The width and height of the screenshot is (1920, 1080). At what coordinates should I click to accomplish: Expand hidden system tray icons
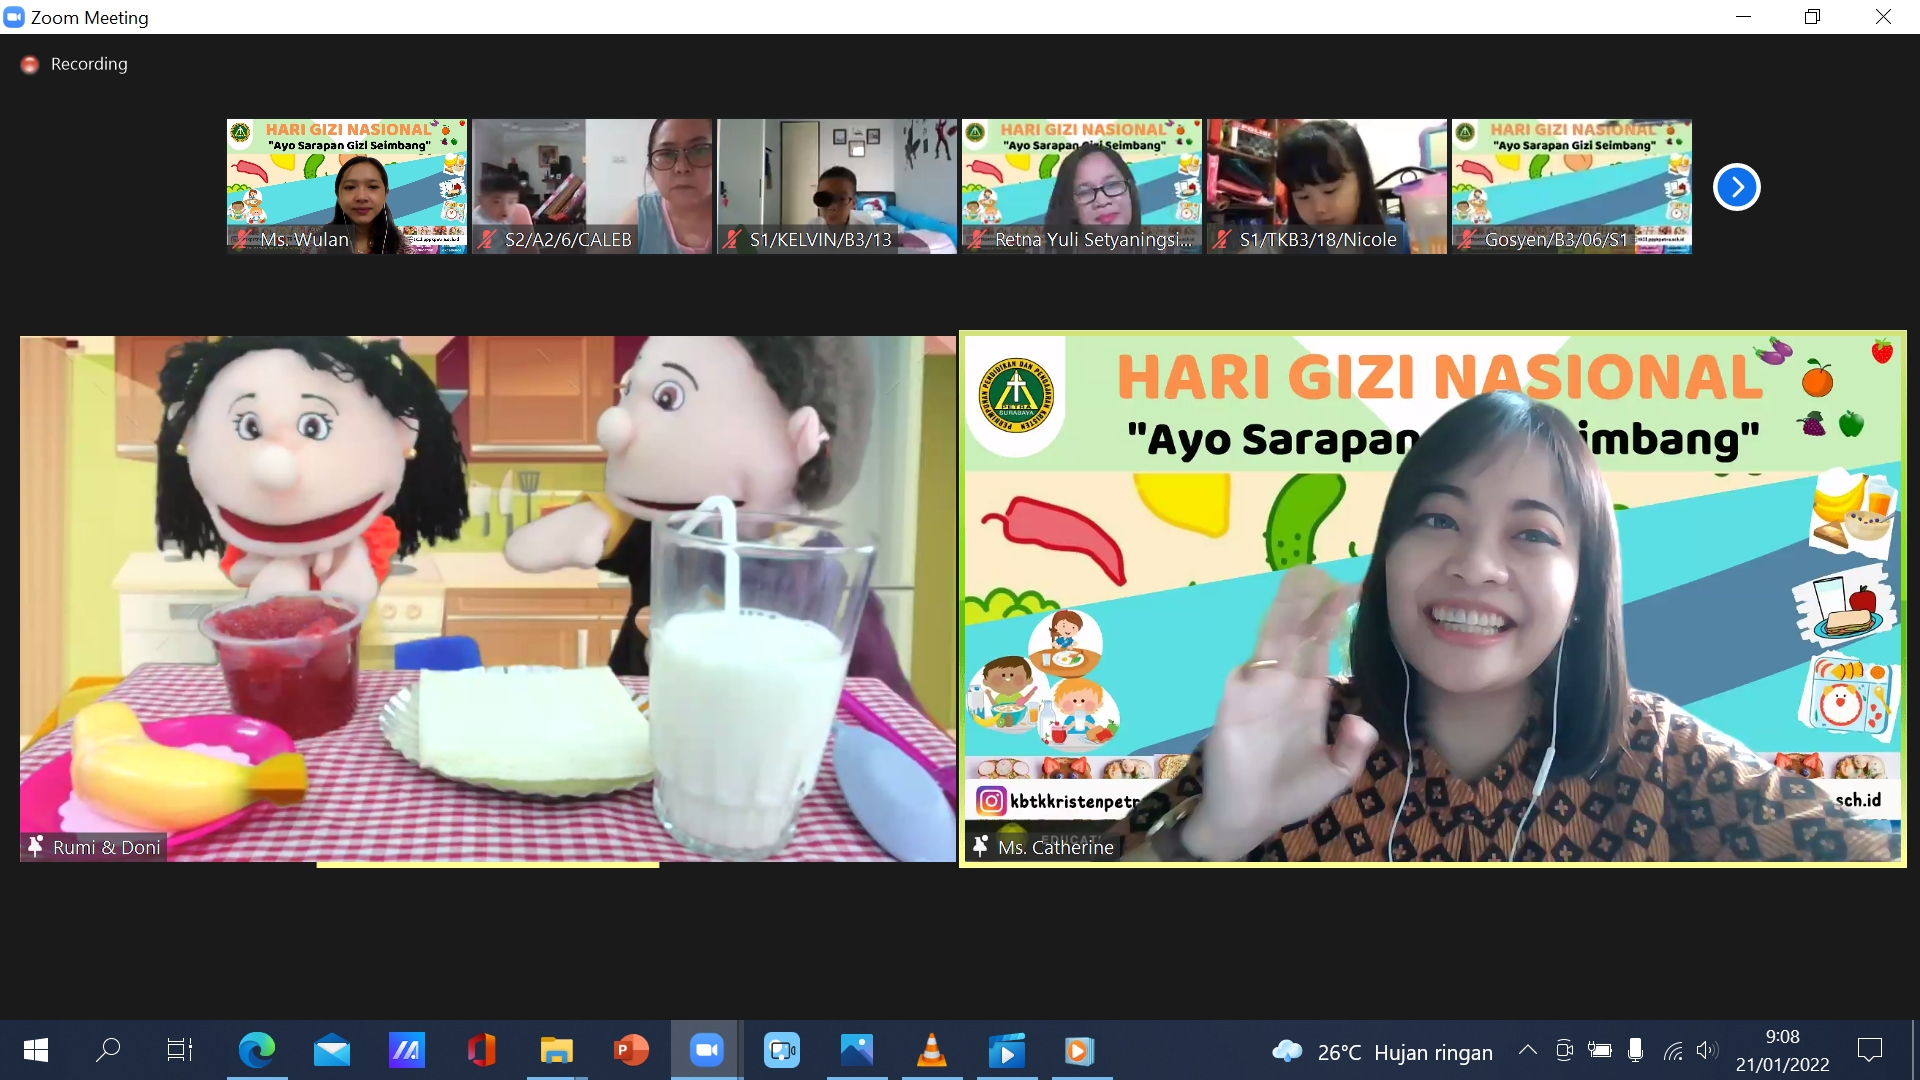click(x=1527, y=1050)
